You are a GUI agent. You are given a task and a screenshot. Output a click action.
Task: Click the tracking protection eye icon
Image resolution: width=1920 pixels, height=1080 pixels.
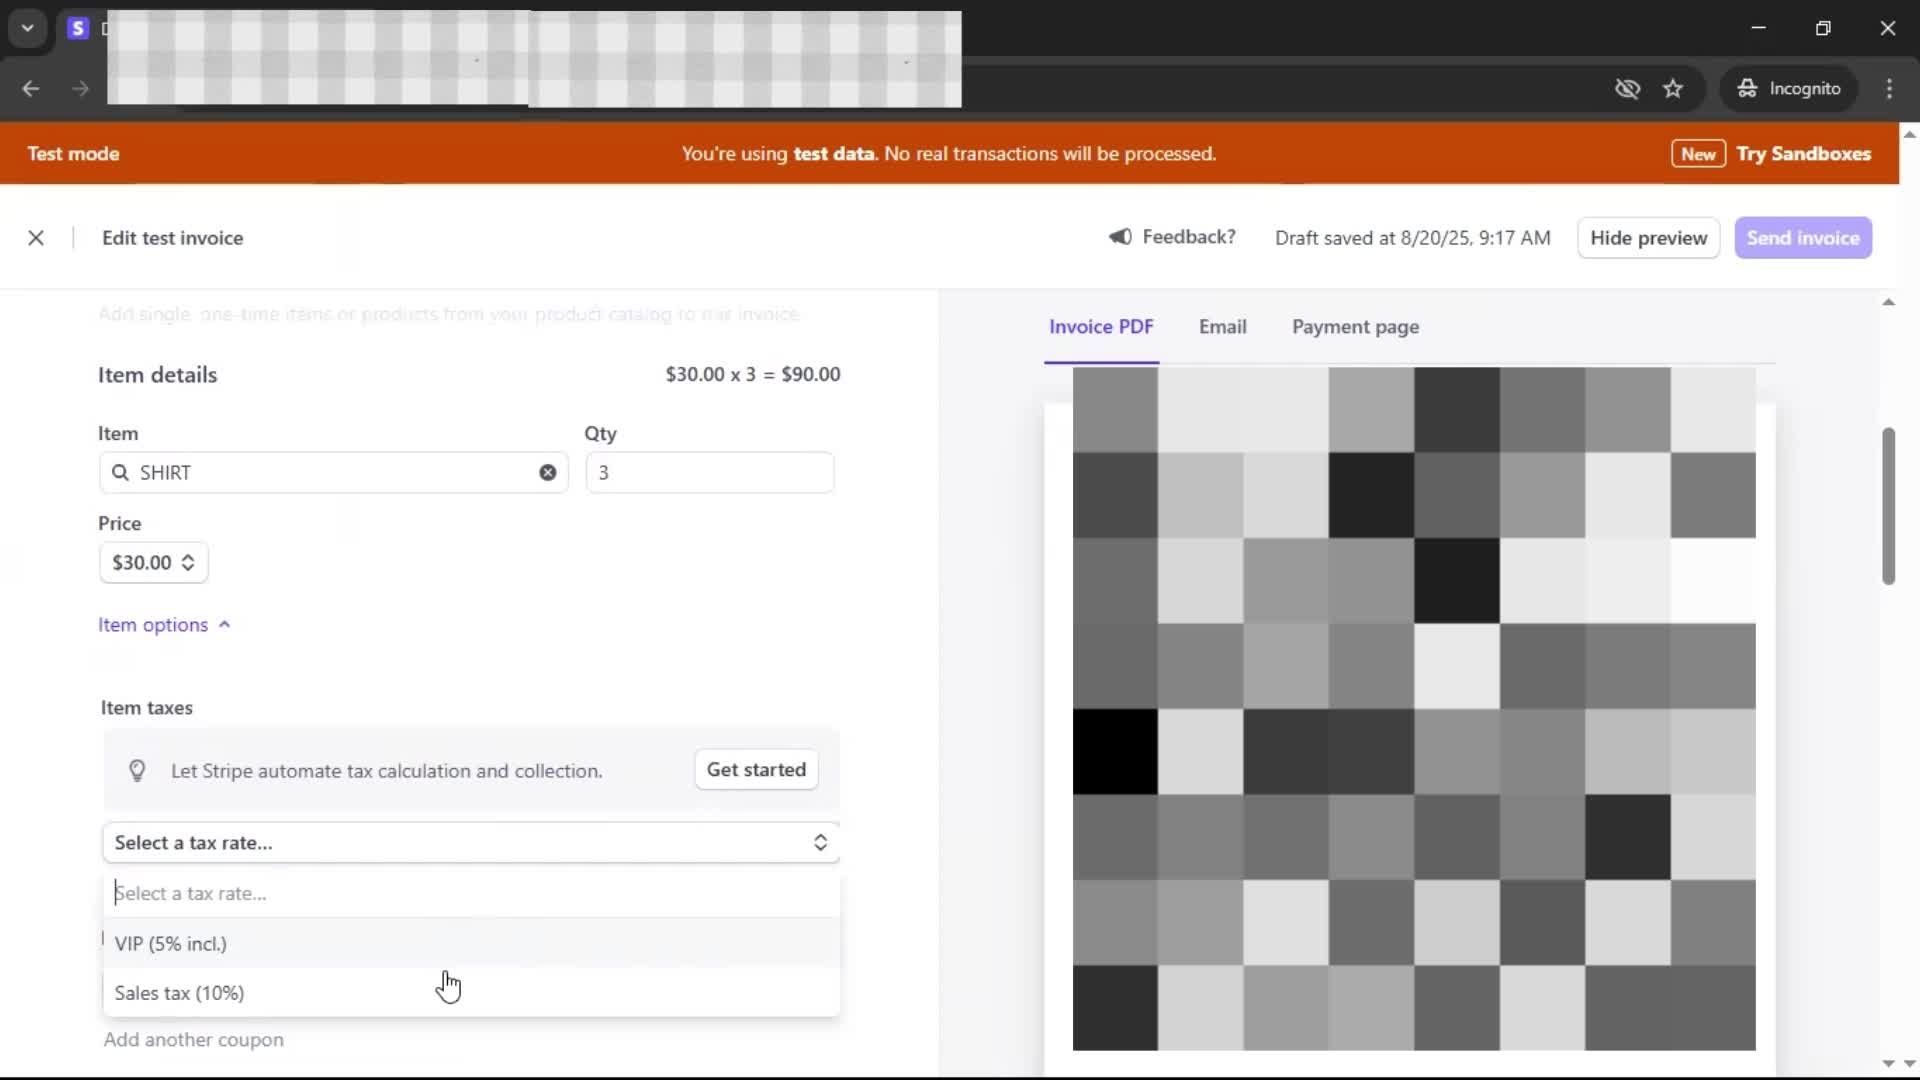pyautogui.click(x=1627, y=89)
